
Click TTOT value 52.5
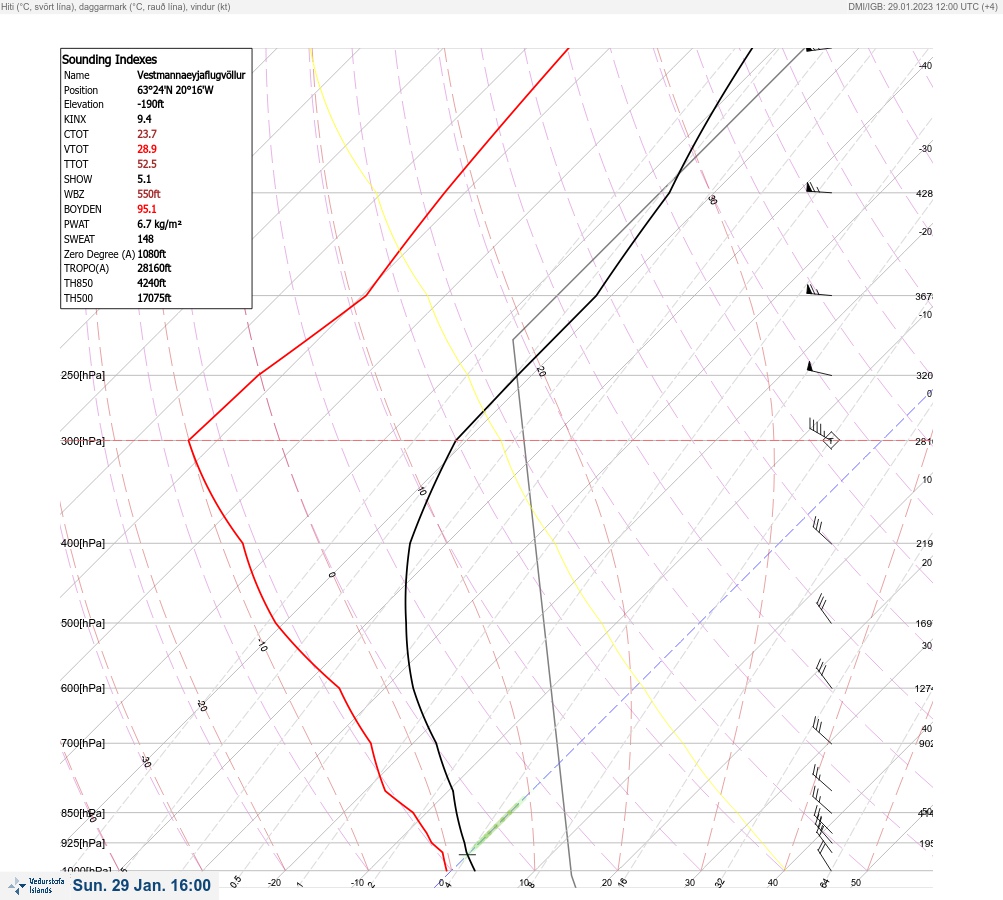tap(146, 164)
